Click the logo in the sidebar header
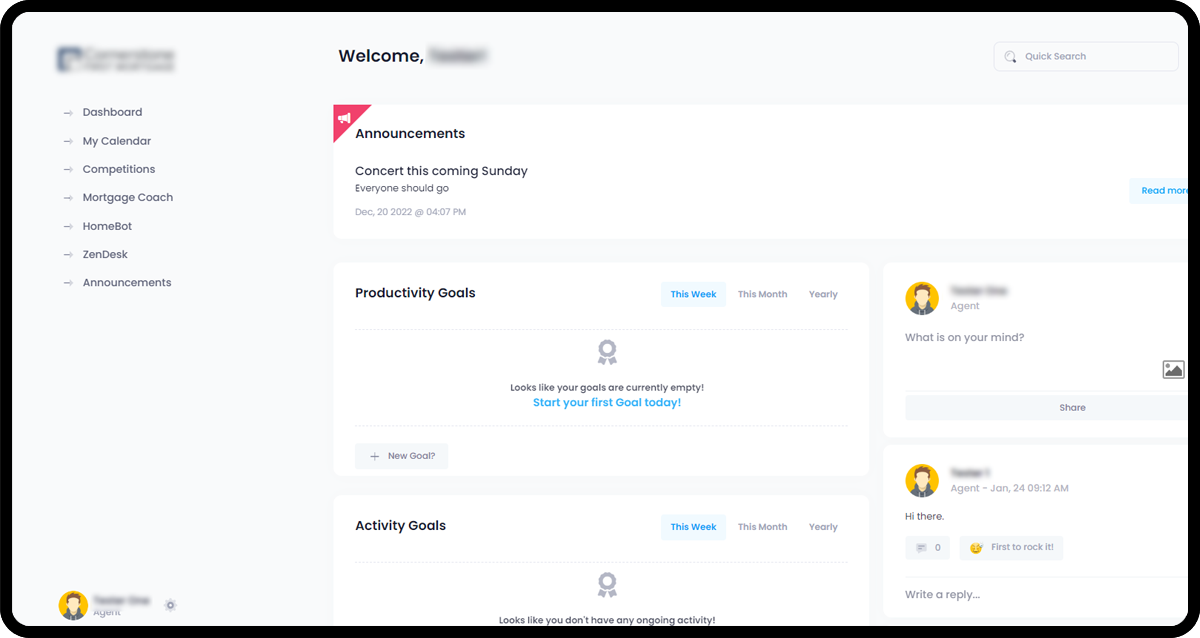1200x638 pixels. [x=116, y=59]
